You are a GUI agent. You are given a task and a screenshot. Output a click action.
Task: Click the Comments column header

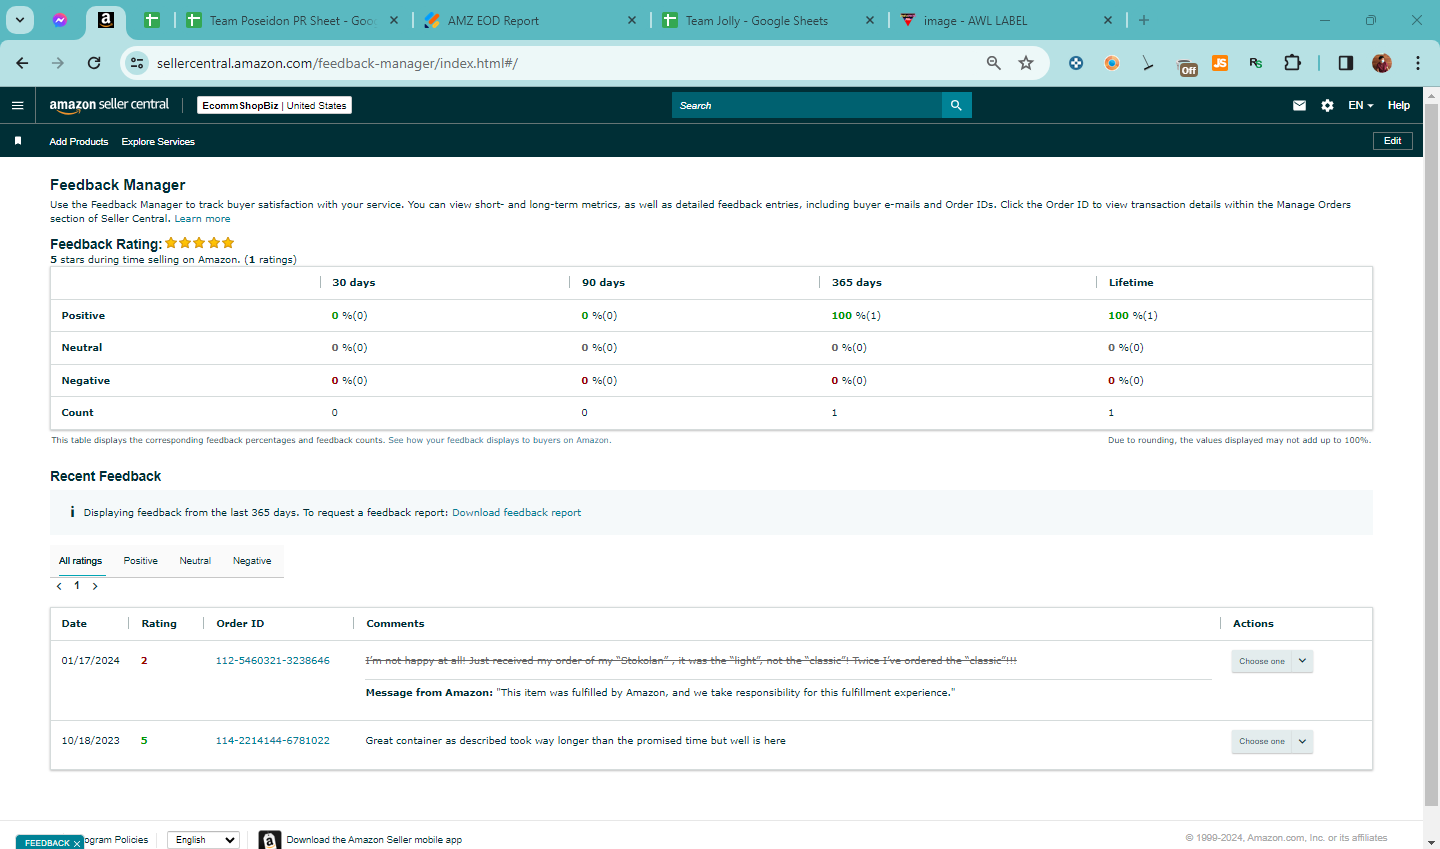point(395,624)
